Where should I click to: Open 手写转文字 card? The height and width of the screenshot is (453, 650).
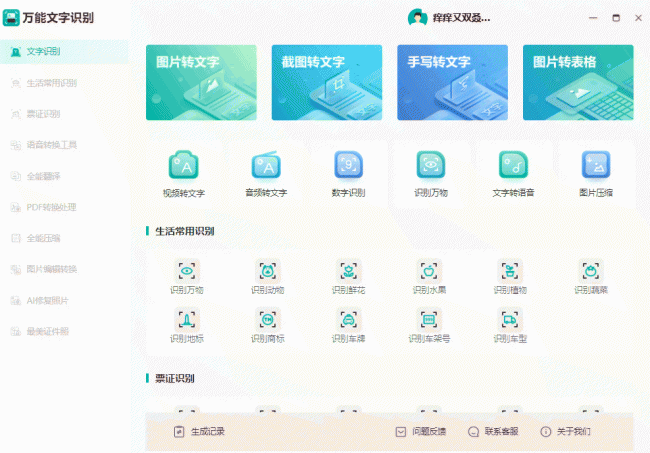click(x=452, y=82)
